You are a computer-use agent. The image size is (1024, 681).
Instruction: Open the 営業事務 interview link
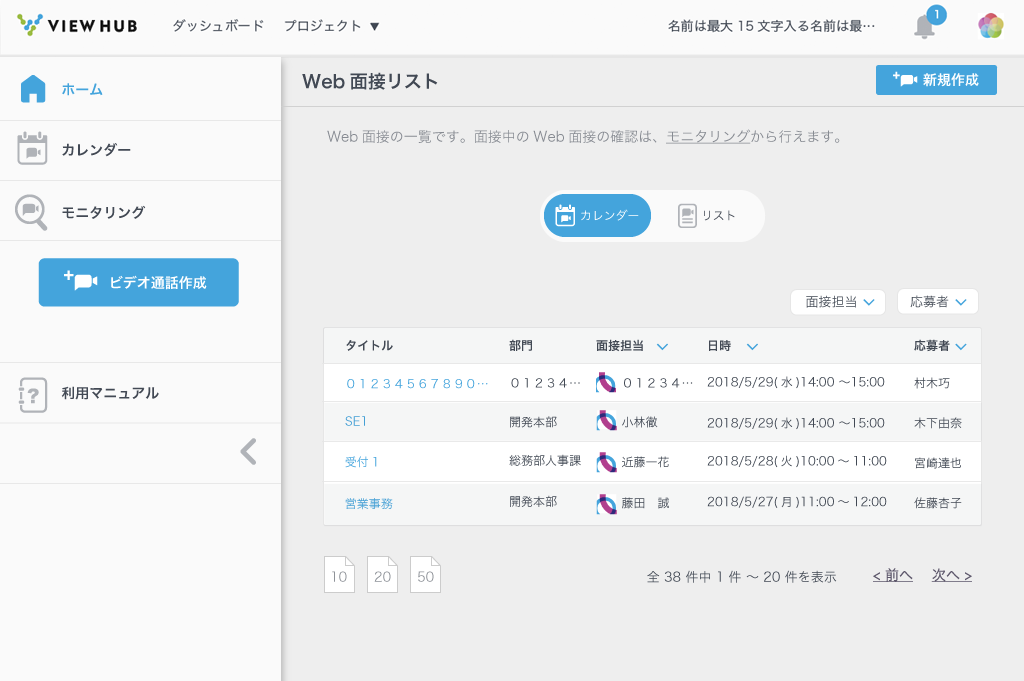(368, 504)
